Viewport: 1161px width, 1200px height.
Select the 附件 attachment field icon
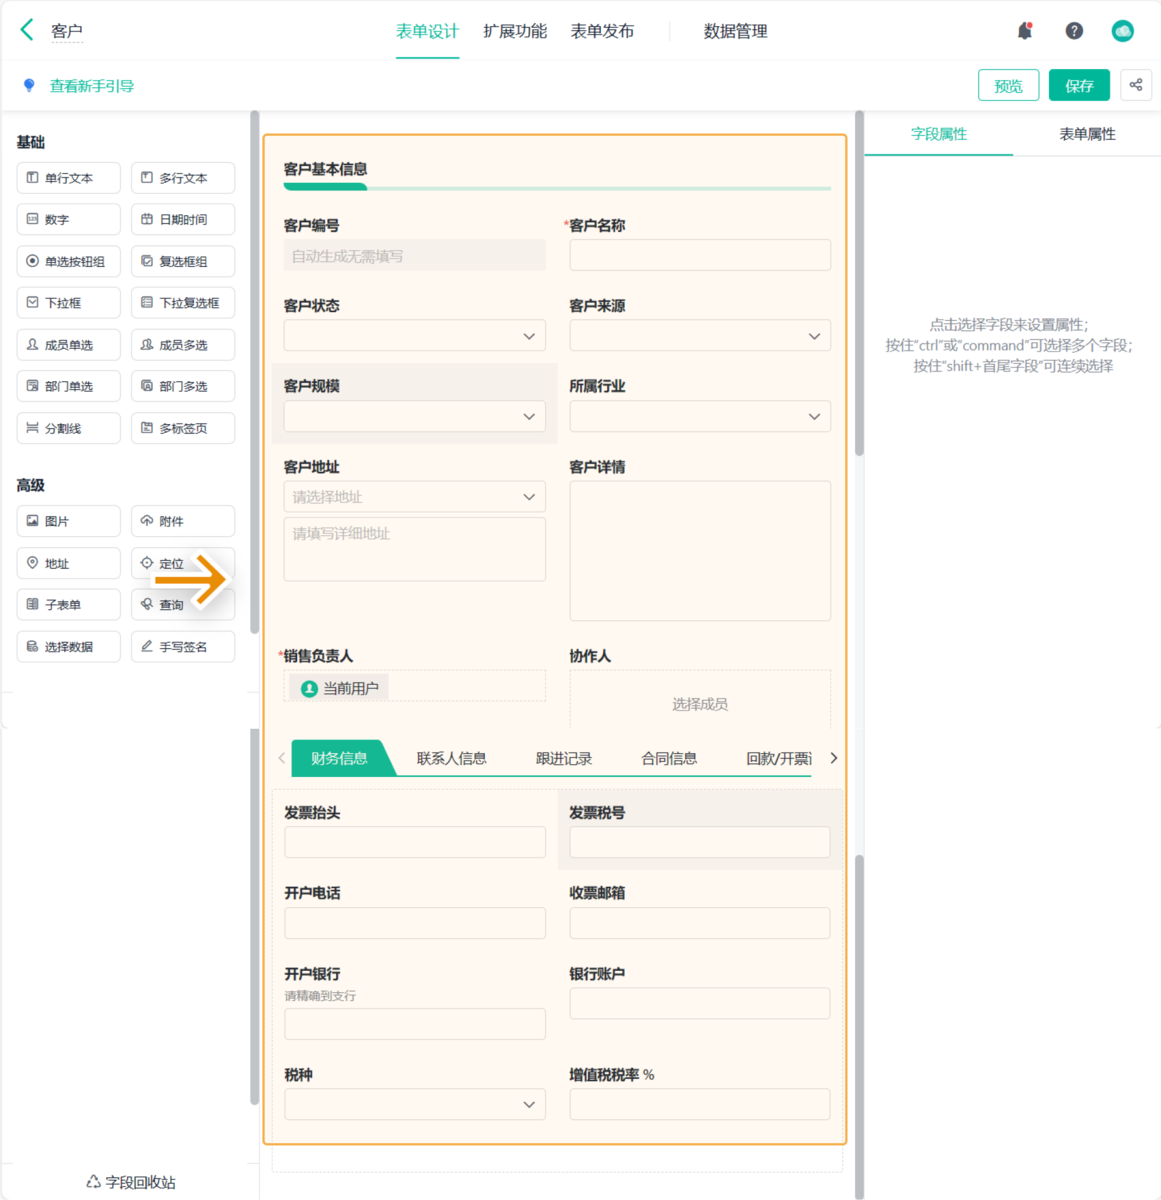click(183, 521)
